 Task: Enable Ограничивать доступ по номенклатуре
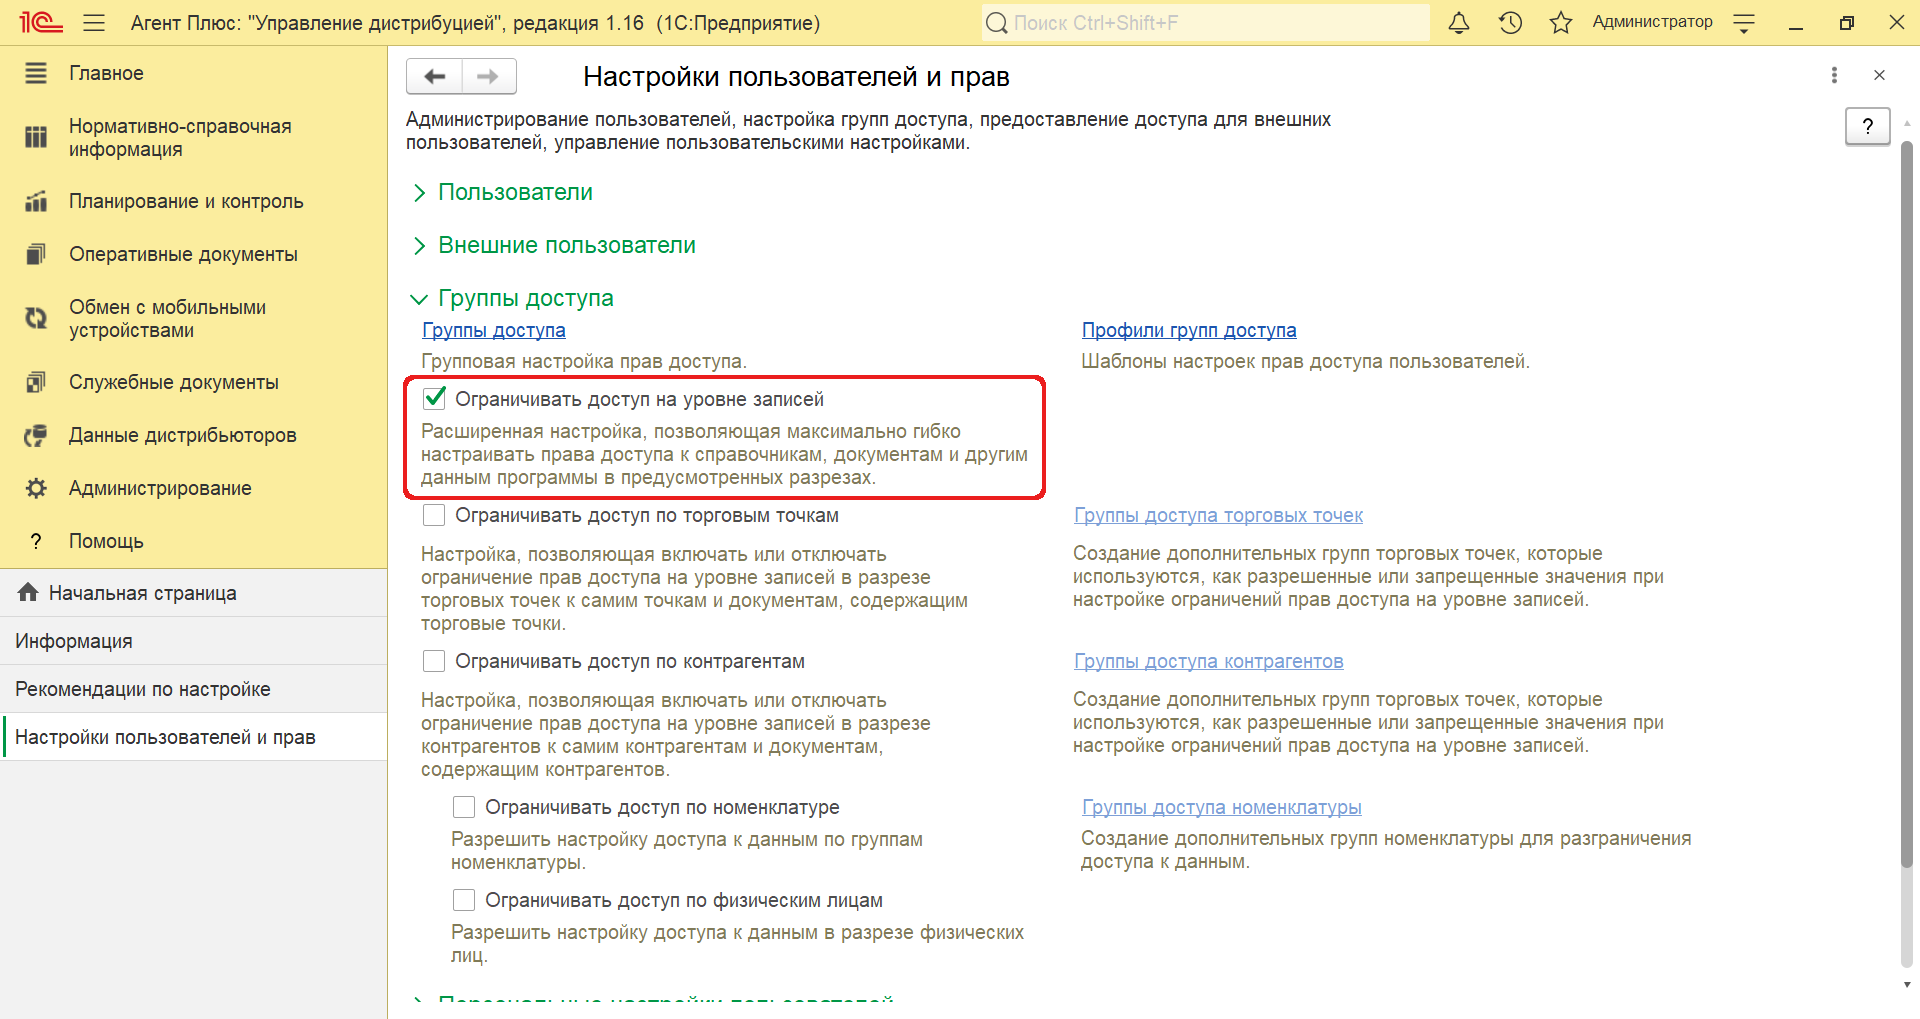[x=464, y=807]
